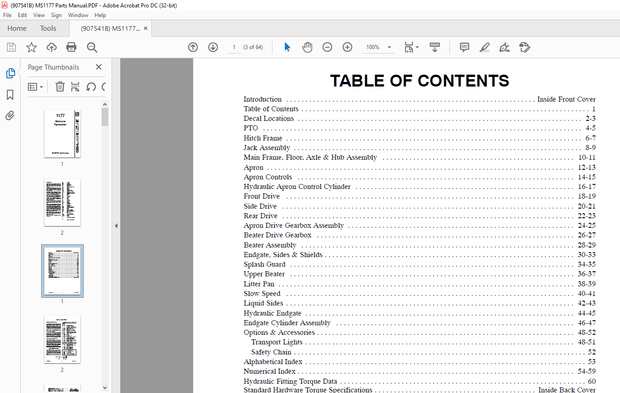Expand thumbnail options menu dropdown

tap(36, 87)
